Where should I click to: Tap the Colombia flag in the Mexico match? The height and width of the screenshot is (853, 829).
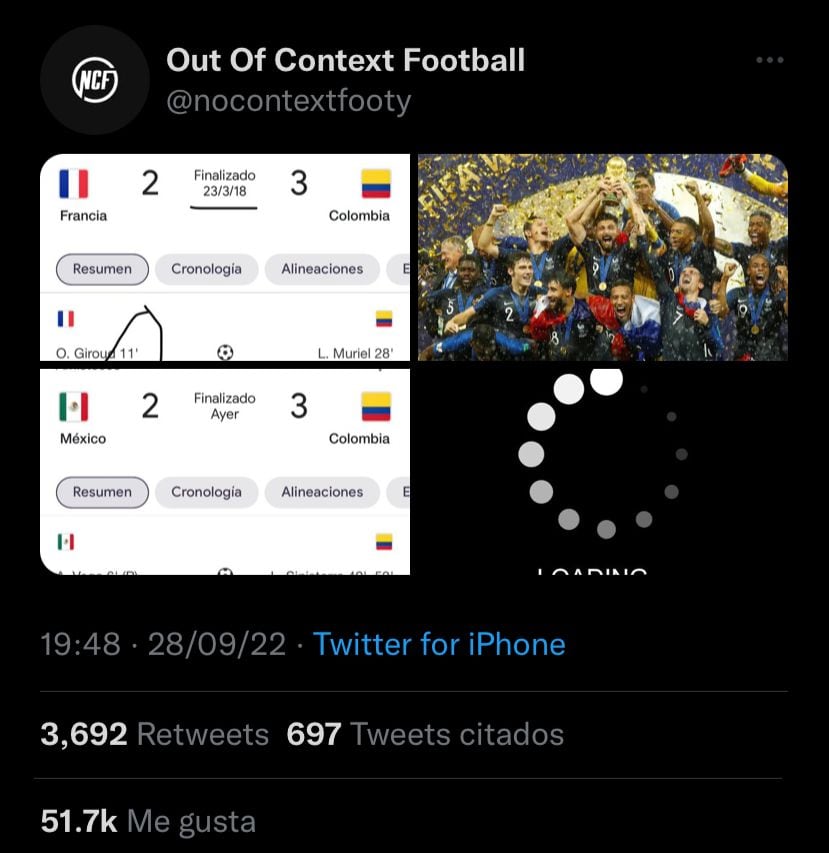click(x=376, y=407)
